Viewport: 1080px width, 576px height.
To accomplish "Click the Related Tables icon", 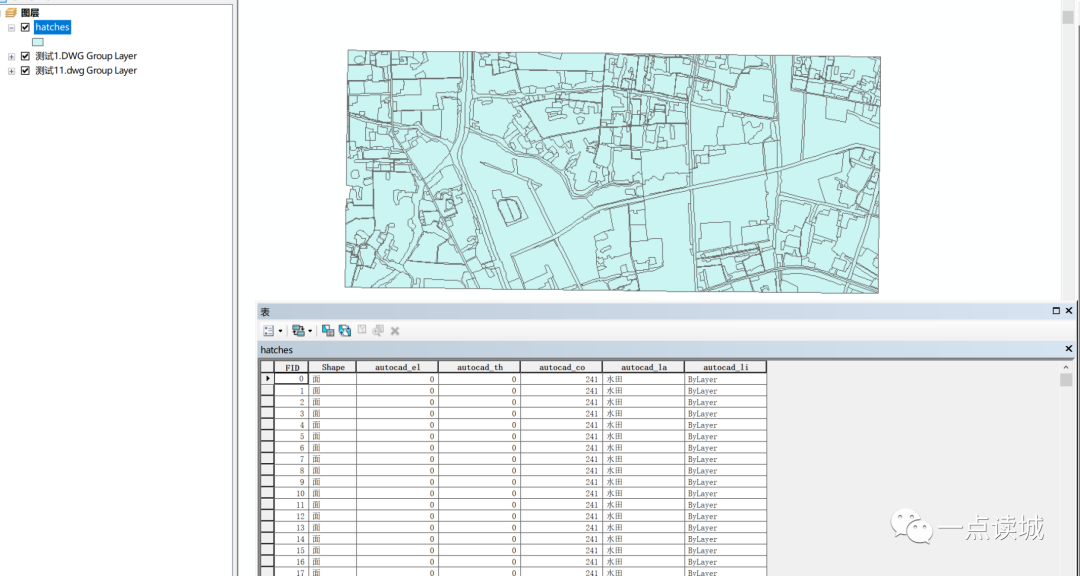I will 299,330.
